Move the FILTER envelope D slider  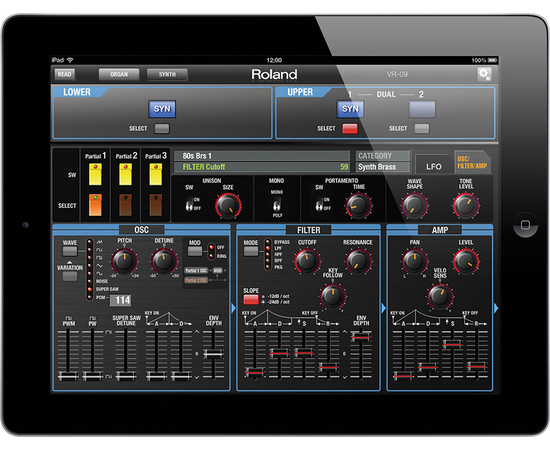[x=280, y=353]
